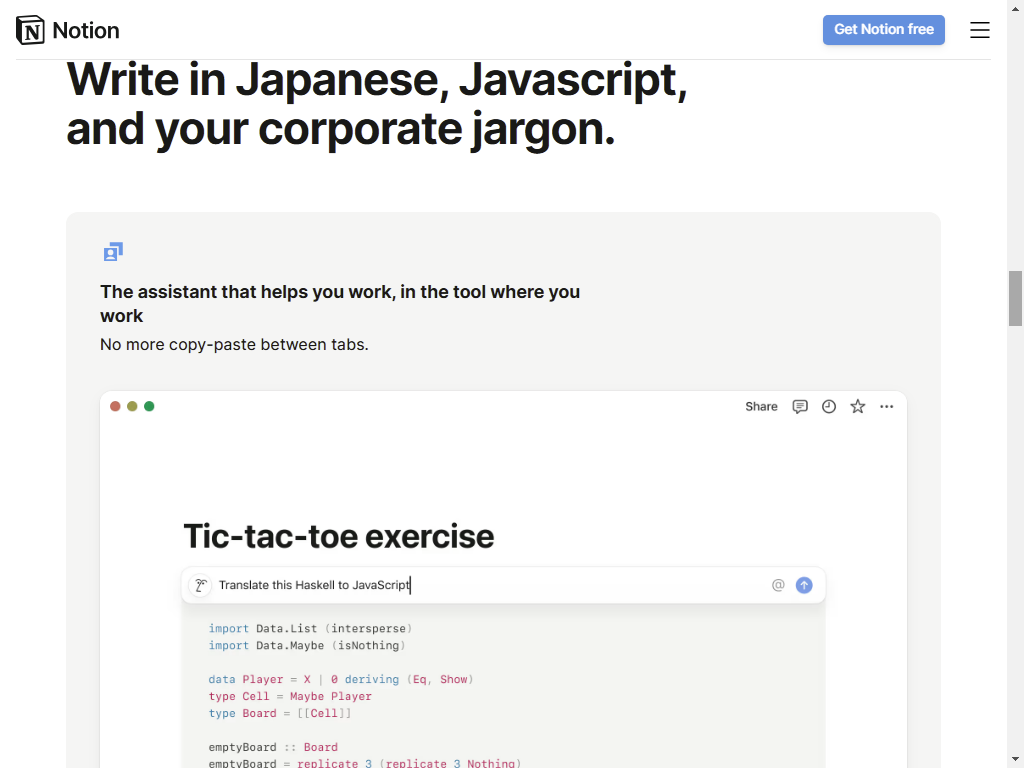1024x768 pixels.
Task: Click the 'data Player = X | 0' code line
Action: pyautogui.click(x=341, y=679)
